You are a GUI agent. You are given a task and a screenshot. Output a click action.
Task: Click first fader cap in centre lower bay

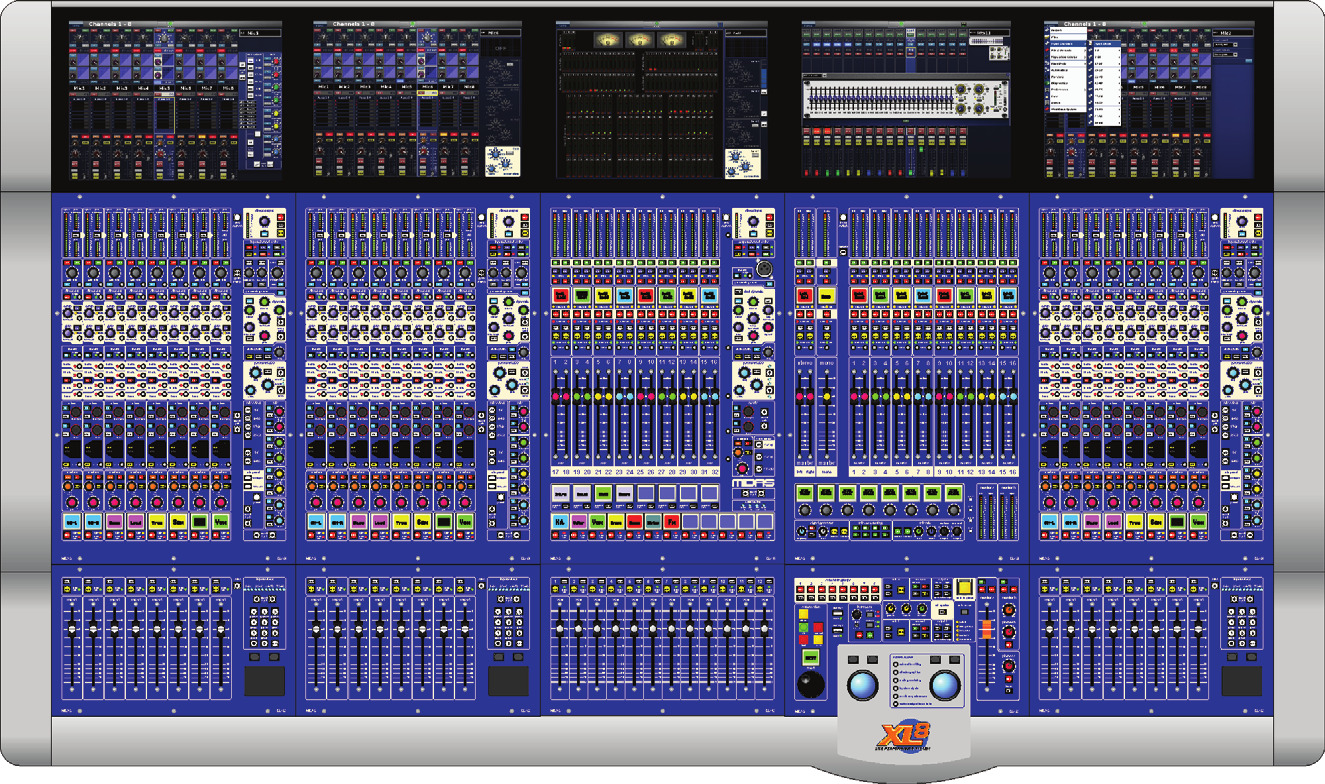coord(561,628)
